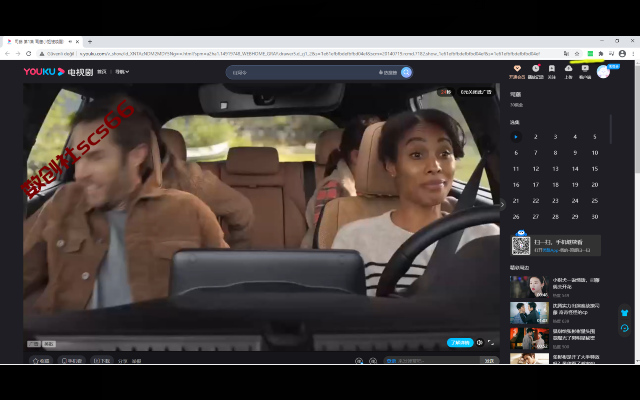This screenshot has height=400, width=640.
Task: Click the report link below player
Action: coord(136,361)
